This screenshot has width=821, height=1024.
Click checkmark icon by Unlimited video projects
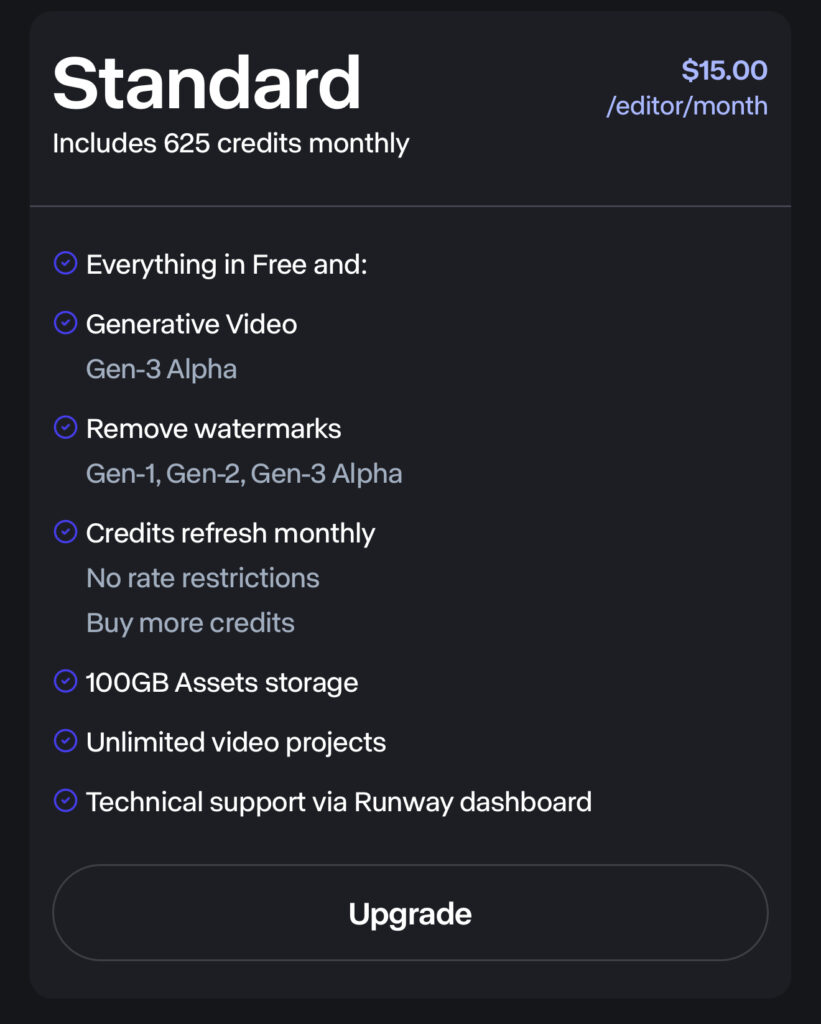point(65,741)
